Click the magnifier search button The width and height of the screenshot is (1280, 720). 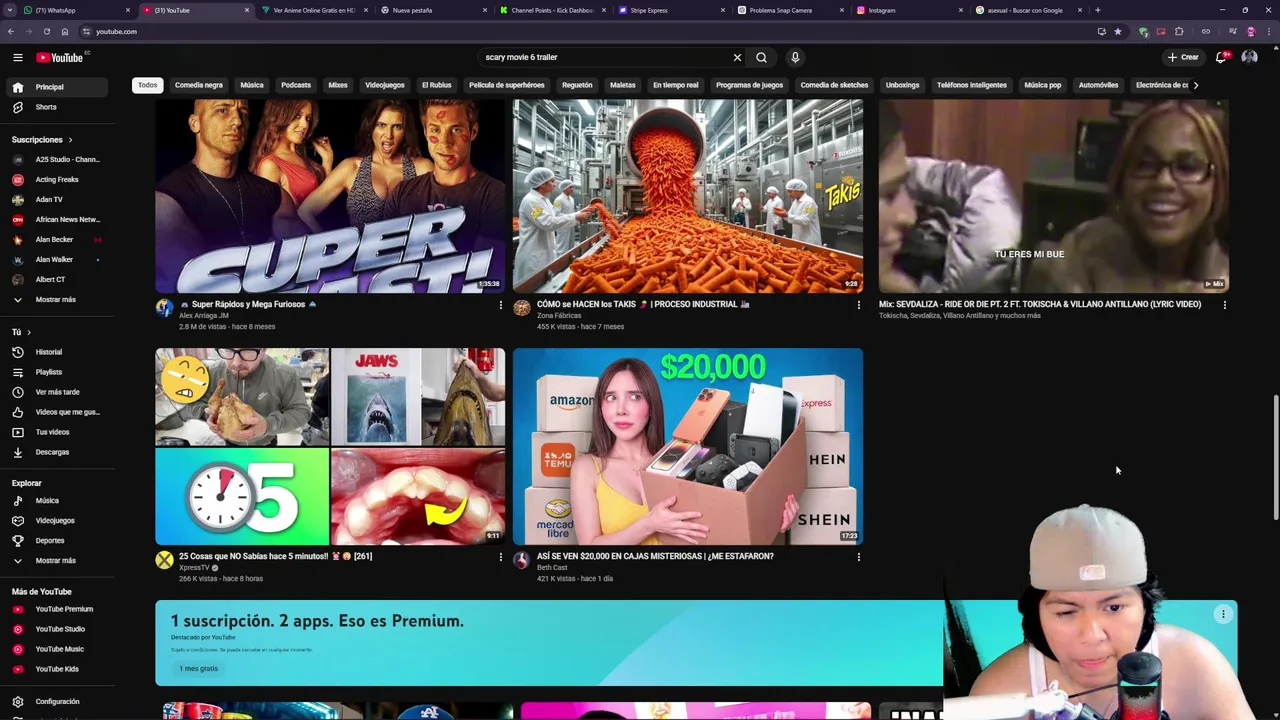(x=761, y=57)
